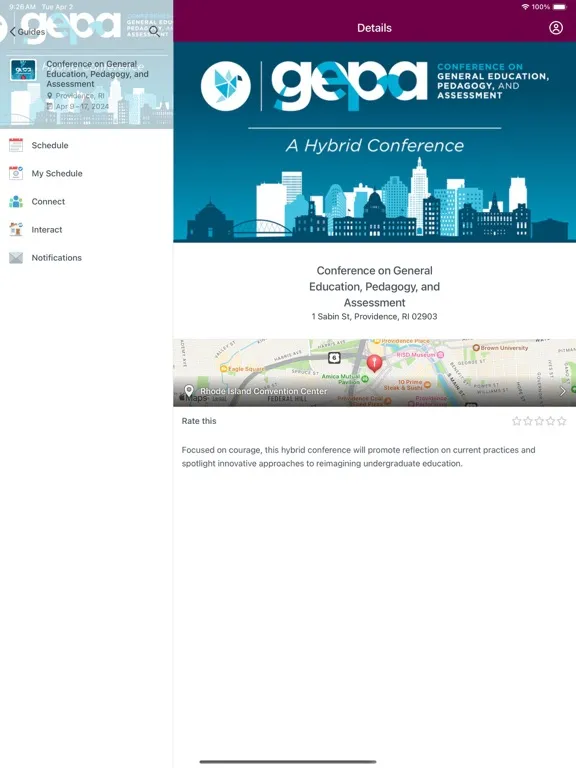The height and width of the screenshot is (768, 576).
Task: Tap the Rate this label
Action: point(199,421)
